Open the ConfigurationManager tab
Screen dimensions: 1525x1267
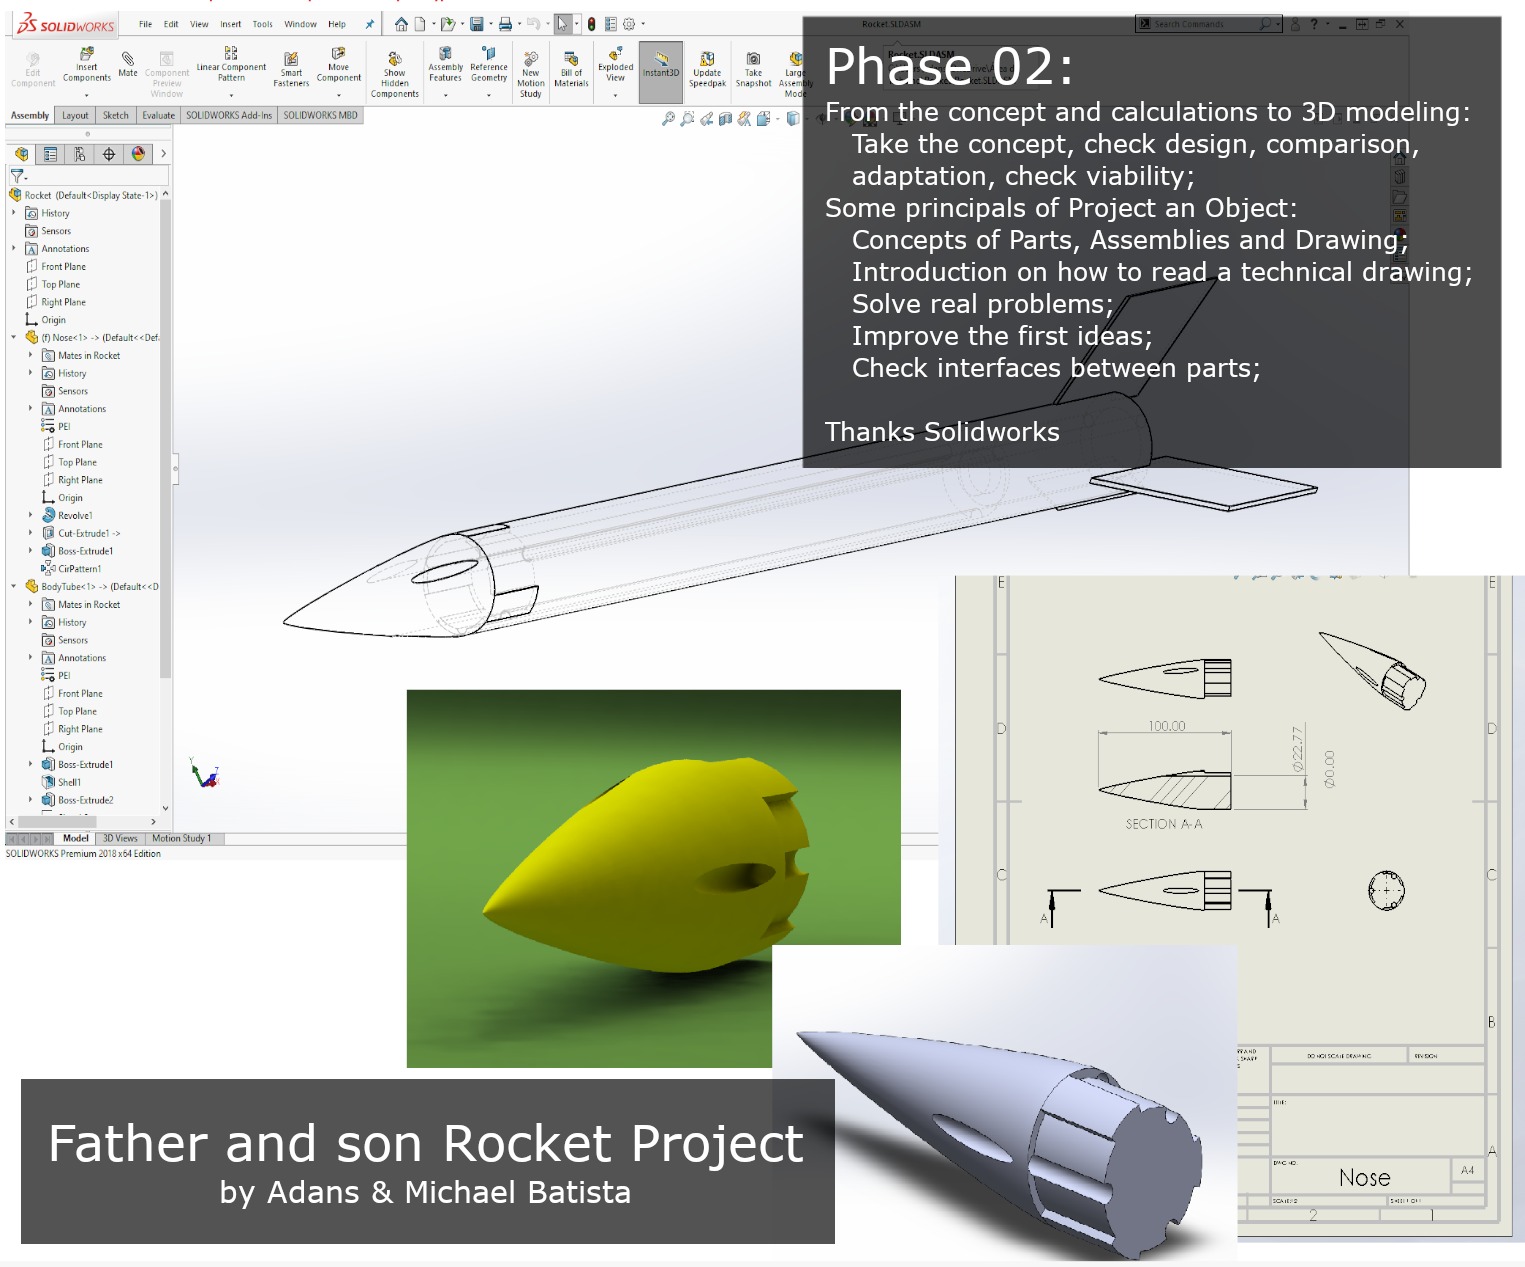click(x=79, y=154)
